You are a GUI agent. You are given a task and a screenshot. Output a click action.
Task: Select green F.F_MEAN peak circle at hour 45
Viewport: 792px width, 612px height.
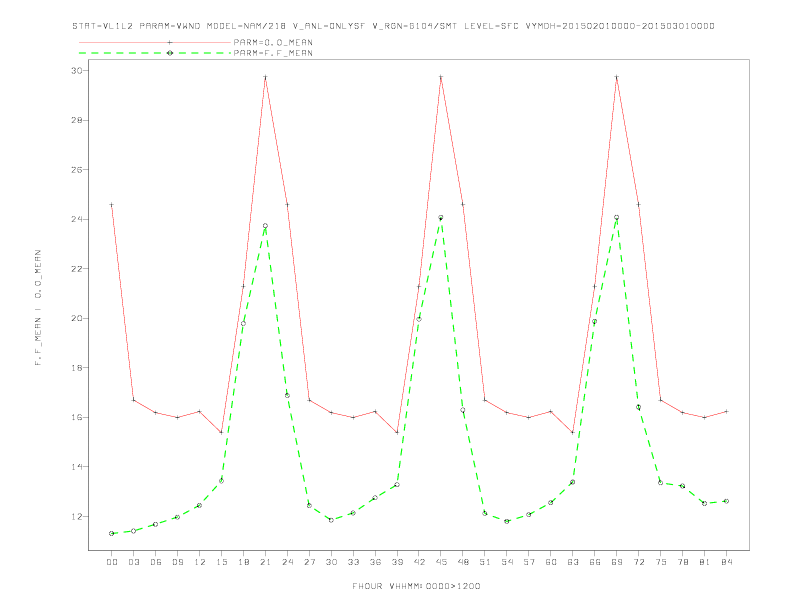click(441, 218)
